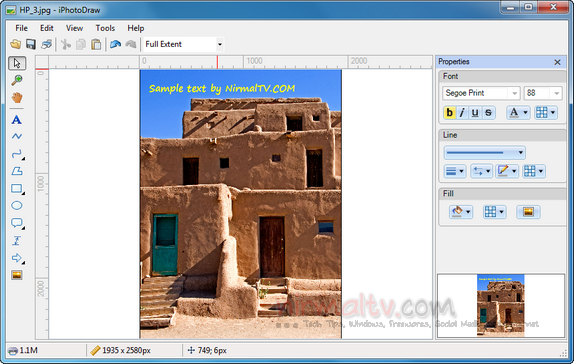Toggle italic formatting button
The width and height of the screenshot is (574, 364).
coord(462,113)
